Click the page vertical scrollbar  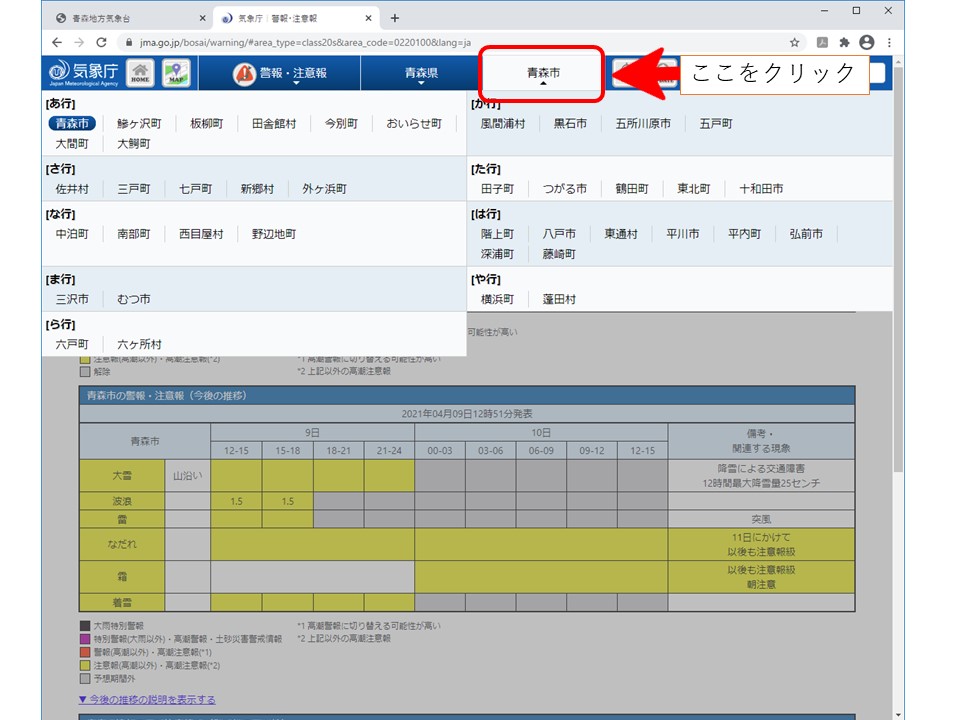(898, 269)
